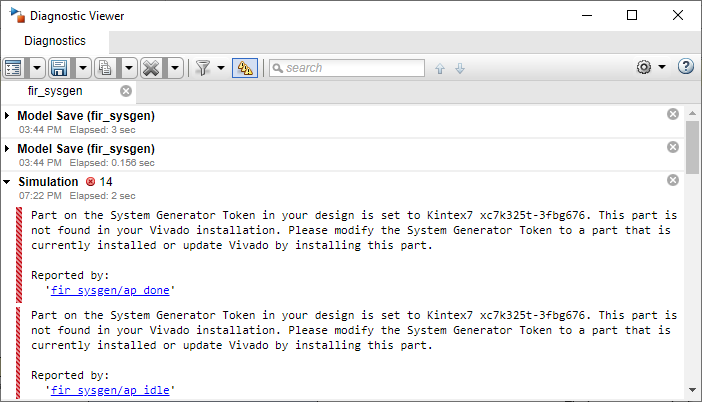Open the help question mark icon
The image size is (702, 402).
click(x=685, y=67)
